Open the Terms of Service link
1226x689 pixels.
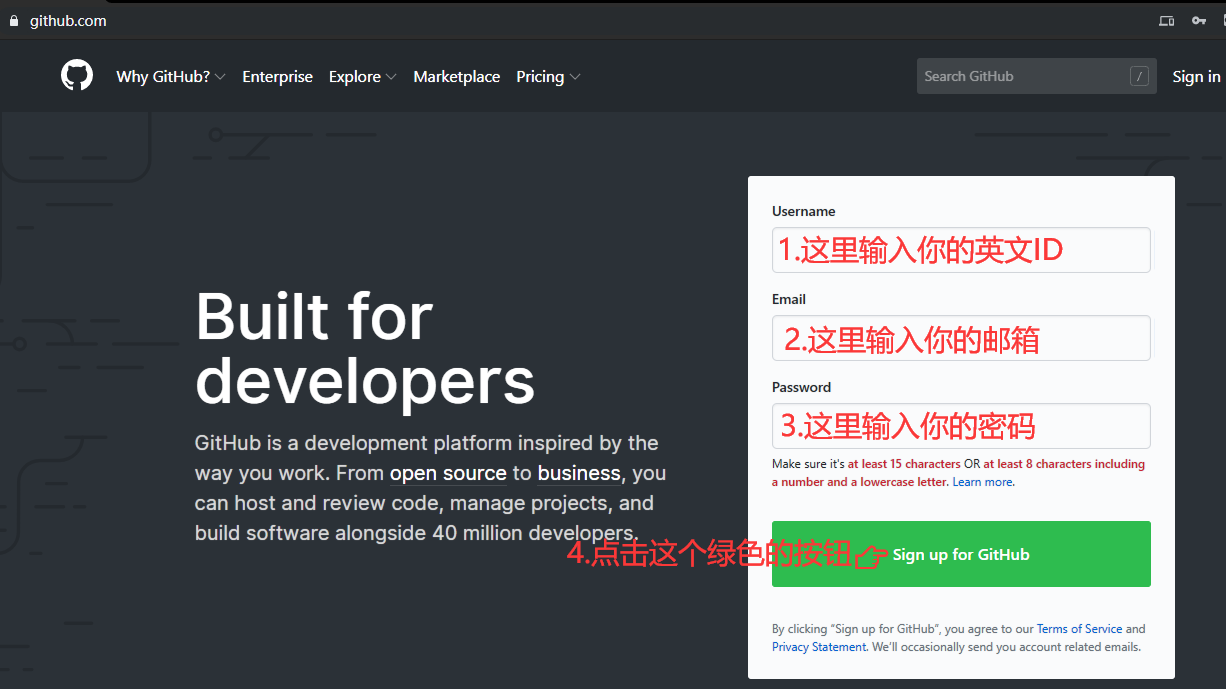click(x=1079, y=629)
